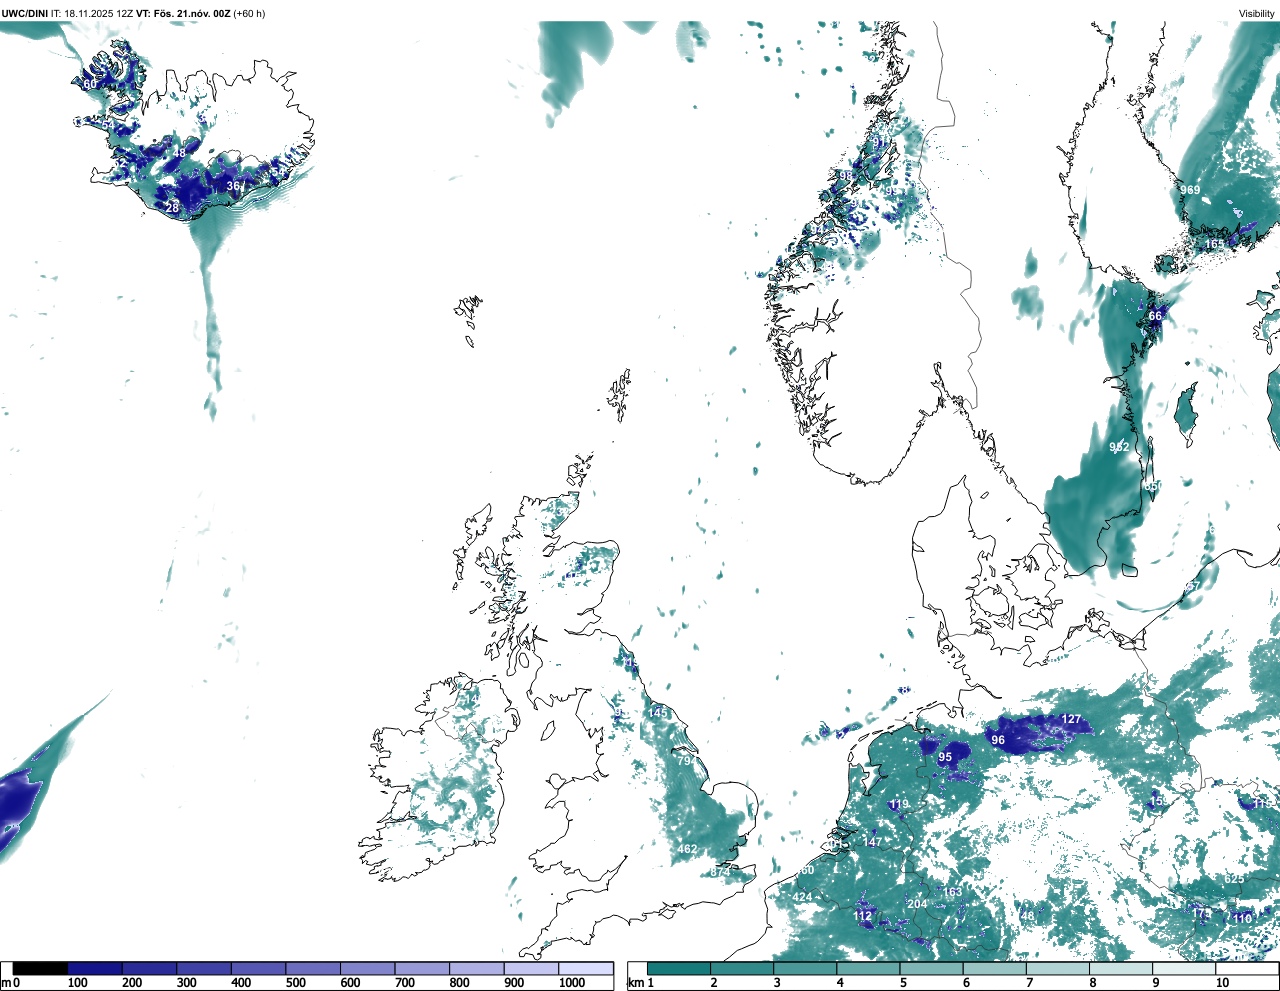Select the 100–200 m dark blue legend swatch

[95, 968]
